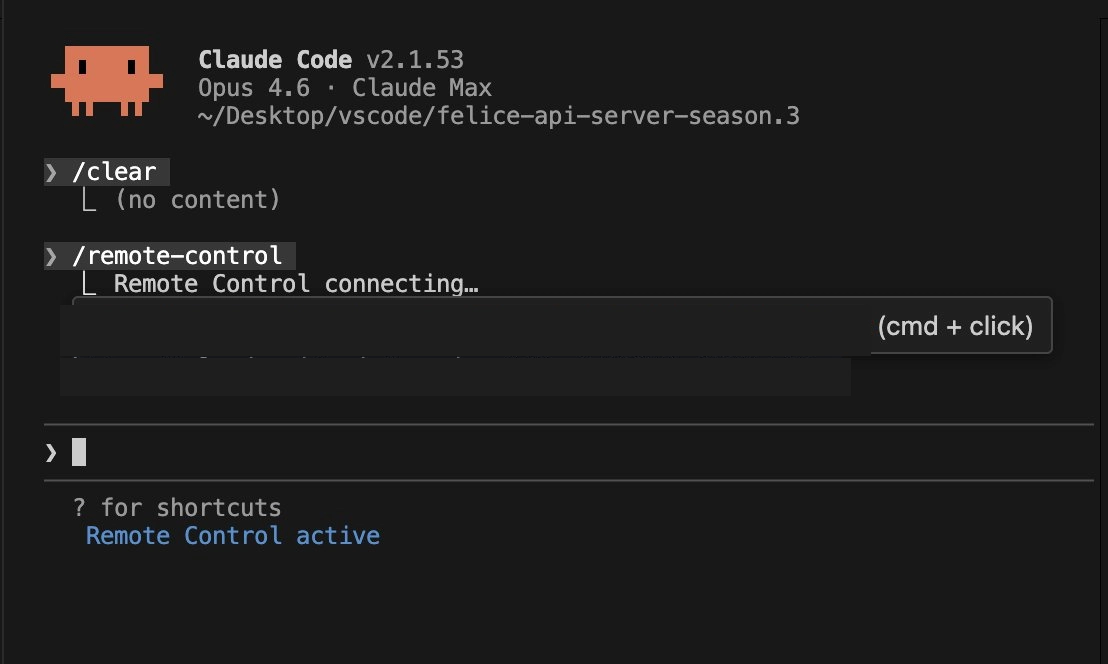Click the orange Claude pixel mascot icon
Viewport: 1108px width, 664px height.
click(x=107, y=81)
